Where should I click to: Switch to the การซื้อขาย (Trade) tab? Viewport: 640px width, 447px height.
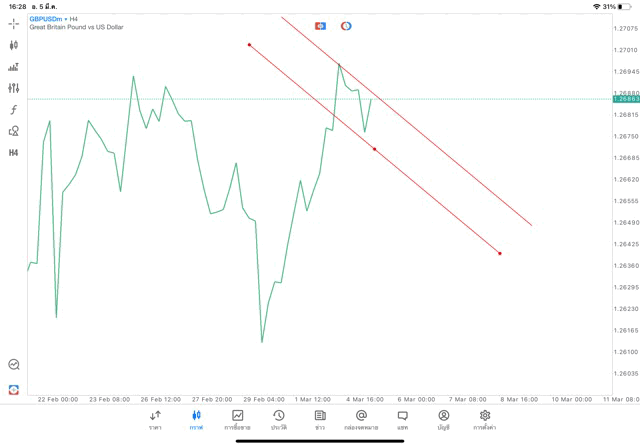237,420
